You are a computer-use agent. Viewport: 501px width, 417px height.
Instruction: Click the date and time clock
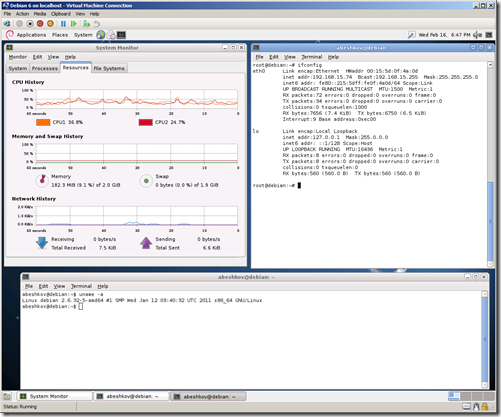pyautogui.click(x=444, y=35)
